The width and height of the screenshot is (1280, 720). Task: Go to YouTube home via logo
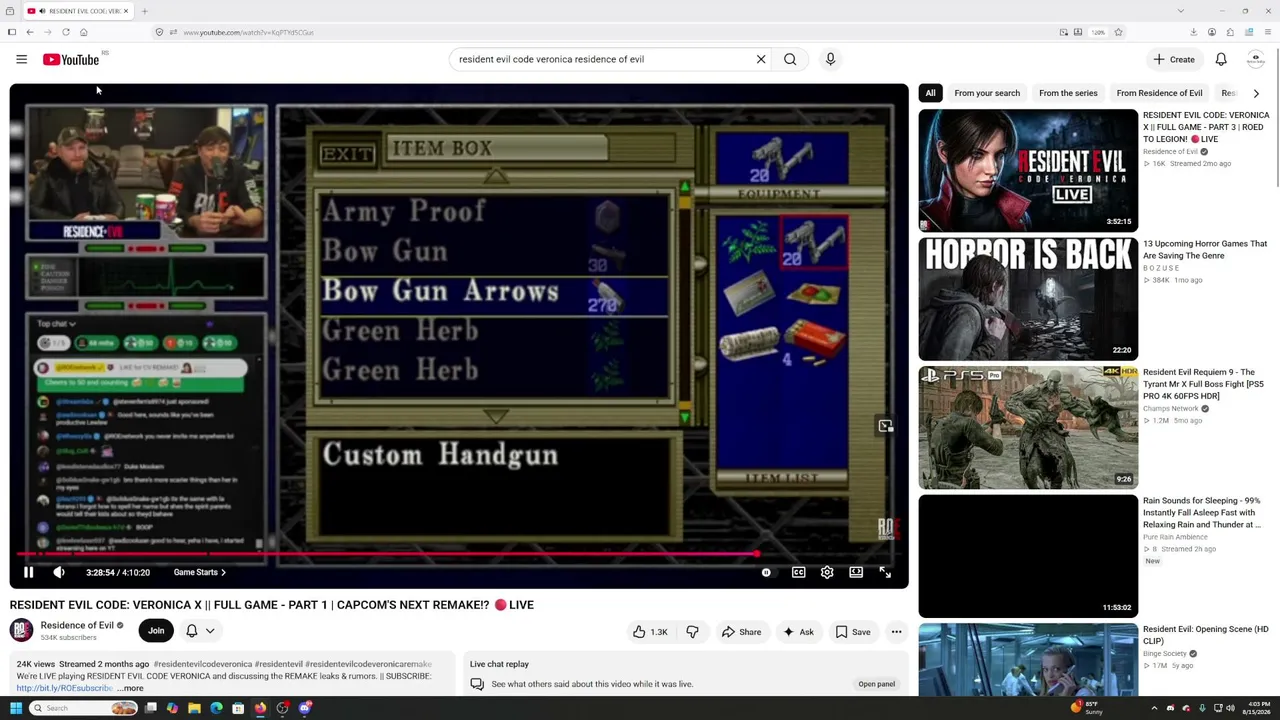[x=71, y=60]
